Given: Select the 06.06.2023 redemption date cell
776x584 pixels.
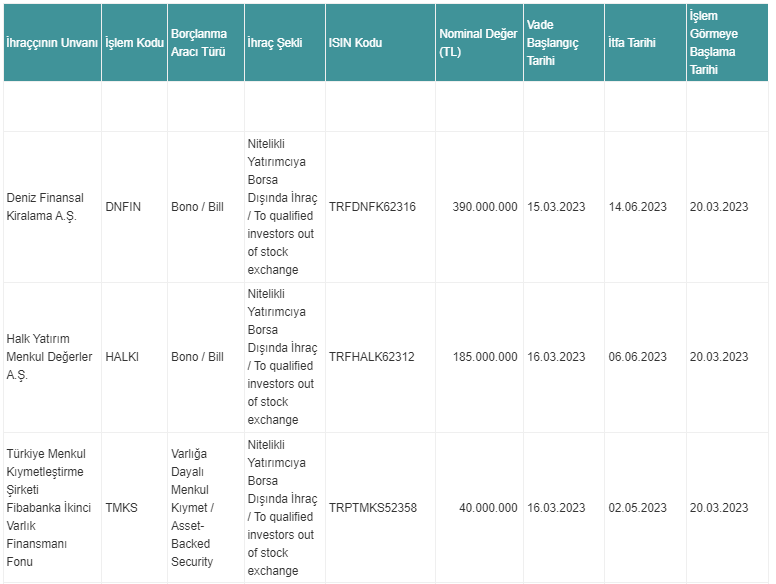Looking at the screenshot, I should click(637, 357).
